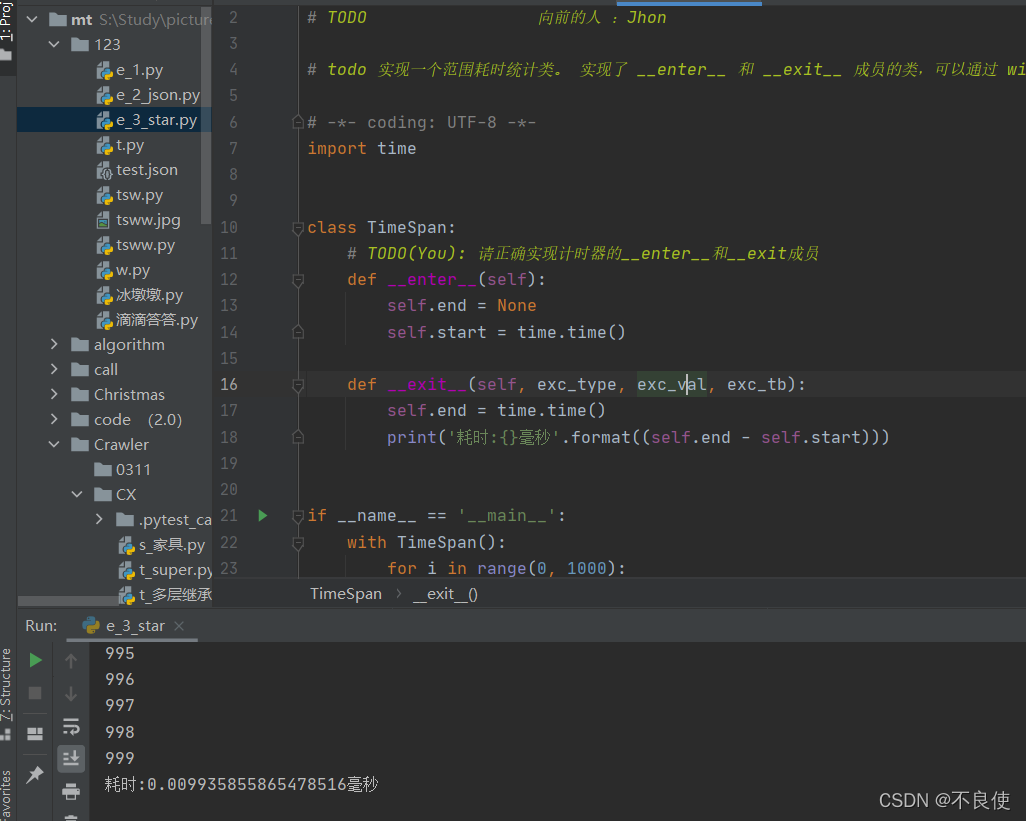Open w.py in the project tree
The width and height of the screenshot is (1026, 821).
(x=123, y=270)
